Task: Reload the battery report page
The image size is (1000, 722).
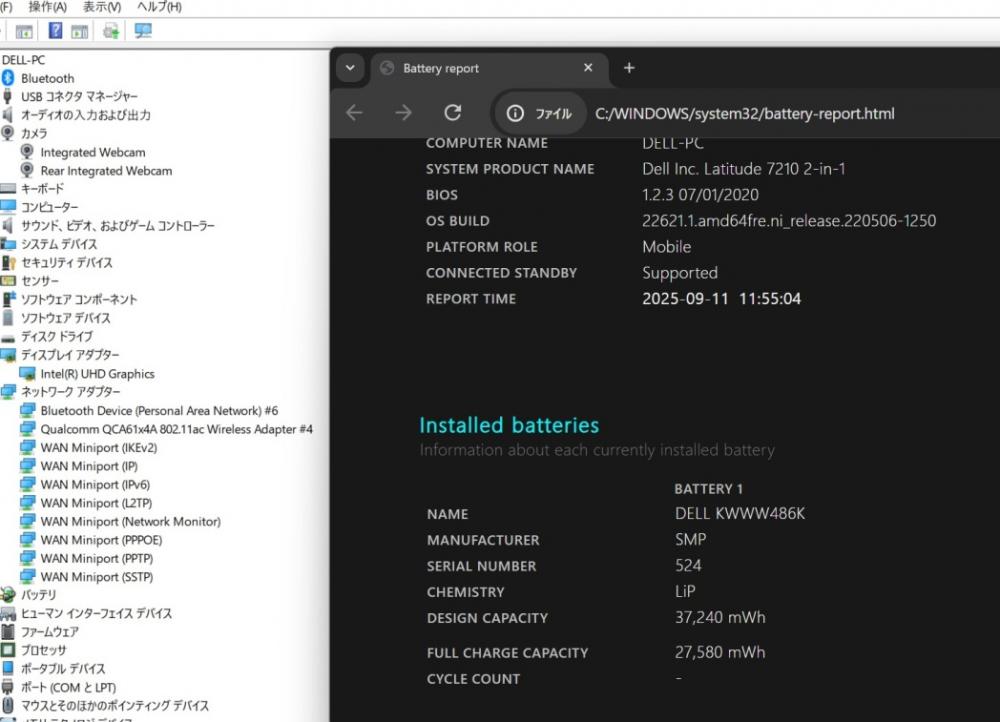Action: click(453, 113)
